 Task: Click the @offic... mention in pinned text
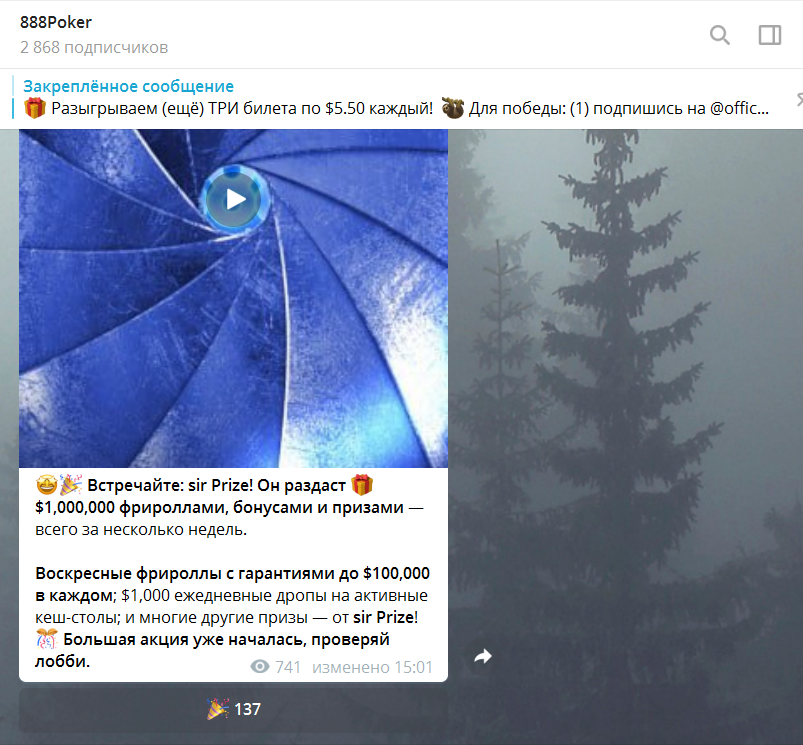[739, 109]
